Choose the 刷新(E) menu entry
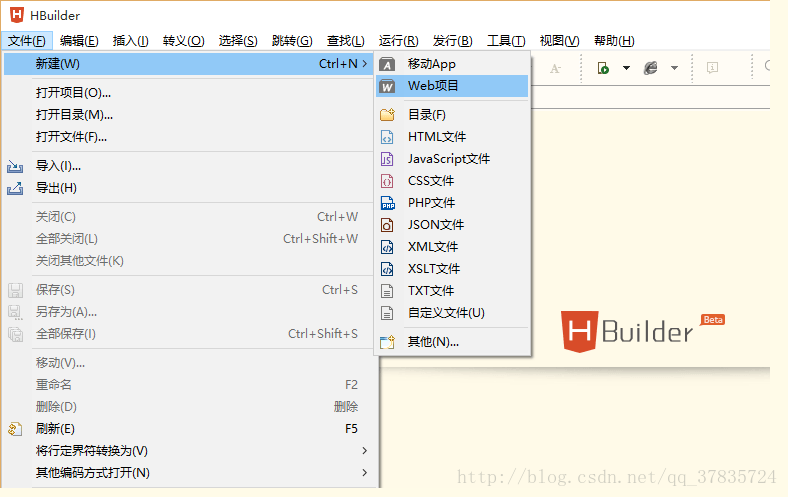788x497 pixels. click(188, 429)
